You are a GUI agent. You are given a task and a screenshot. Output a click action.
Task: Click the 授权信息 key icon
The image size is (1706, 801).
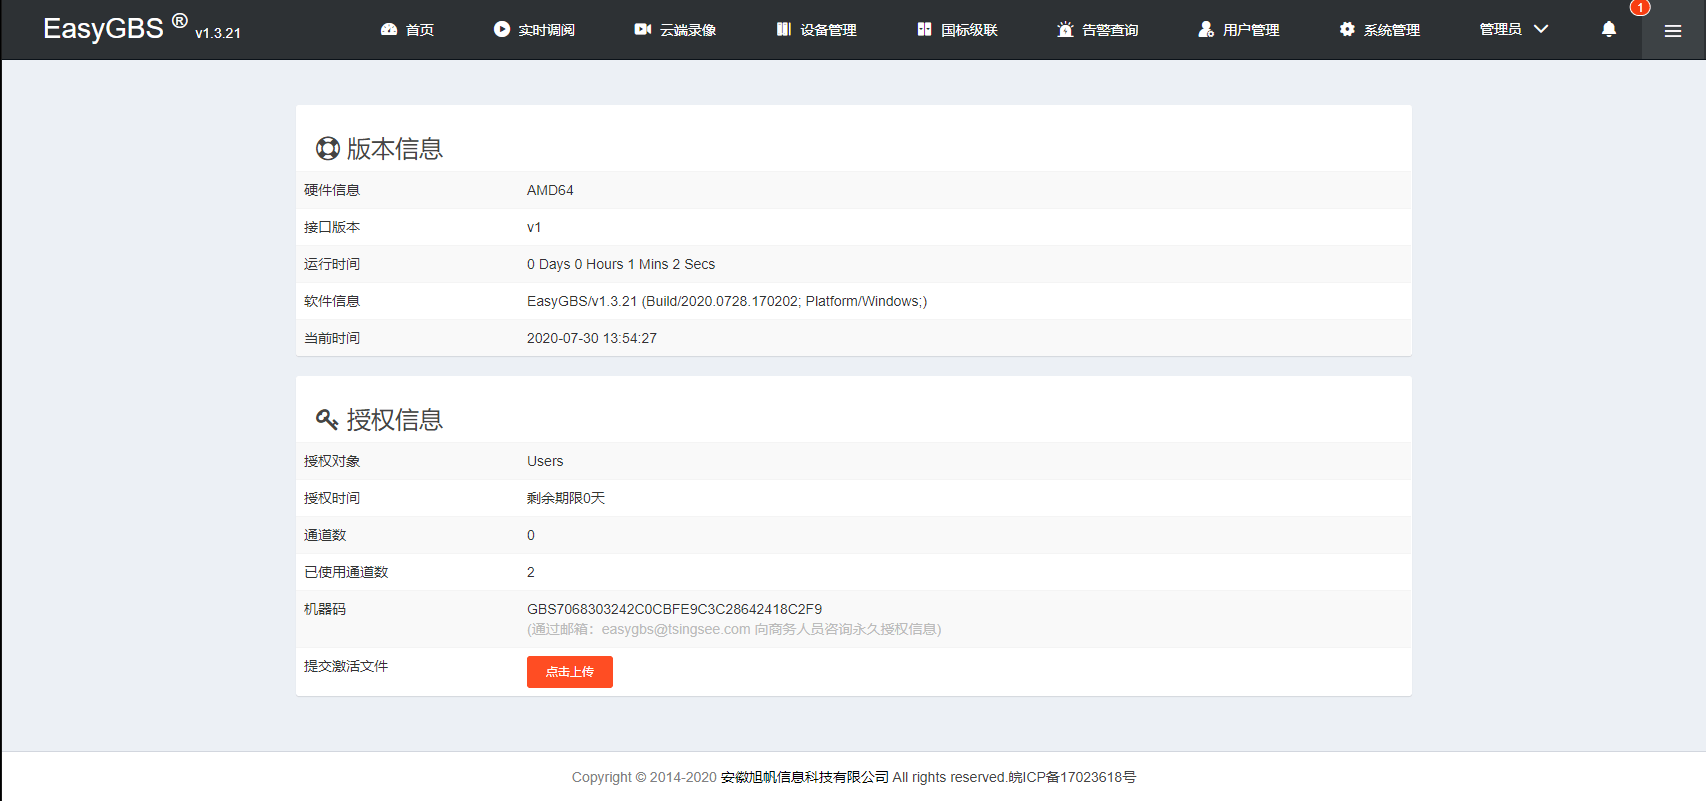click(327, 420)
